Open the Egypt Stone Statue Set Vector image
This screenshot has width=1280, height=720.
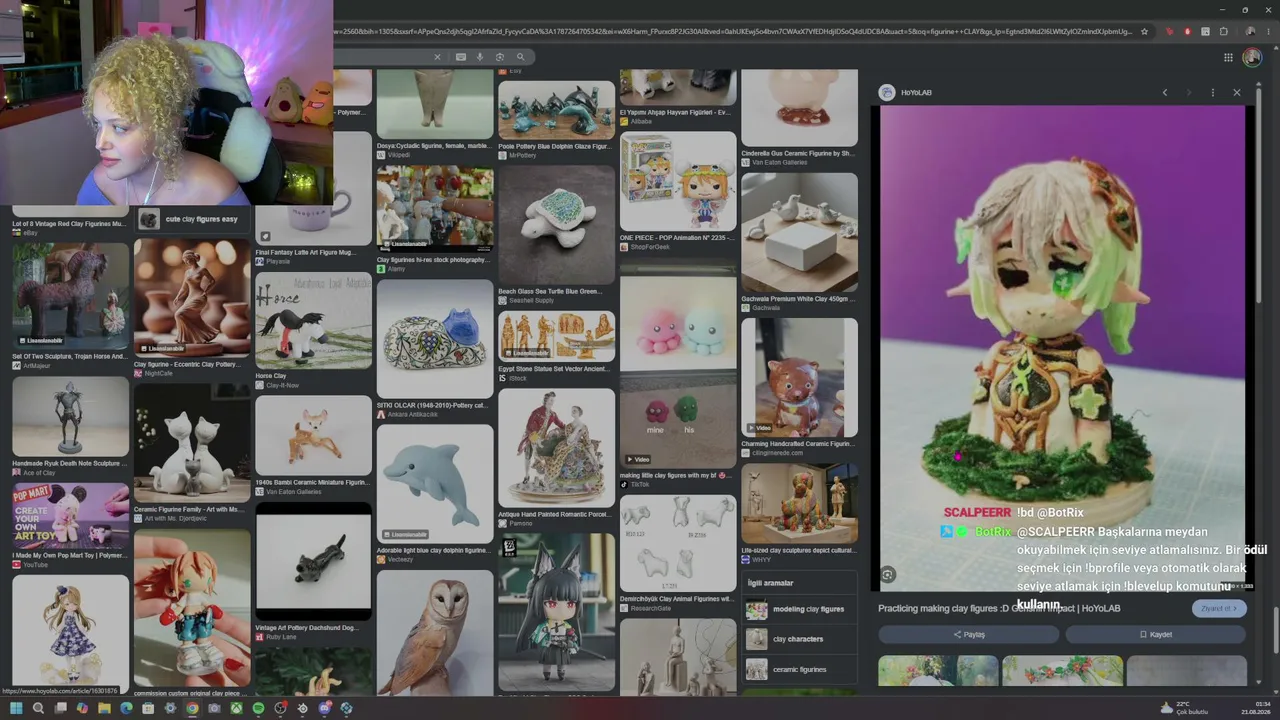point(556,336)
